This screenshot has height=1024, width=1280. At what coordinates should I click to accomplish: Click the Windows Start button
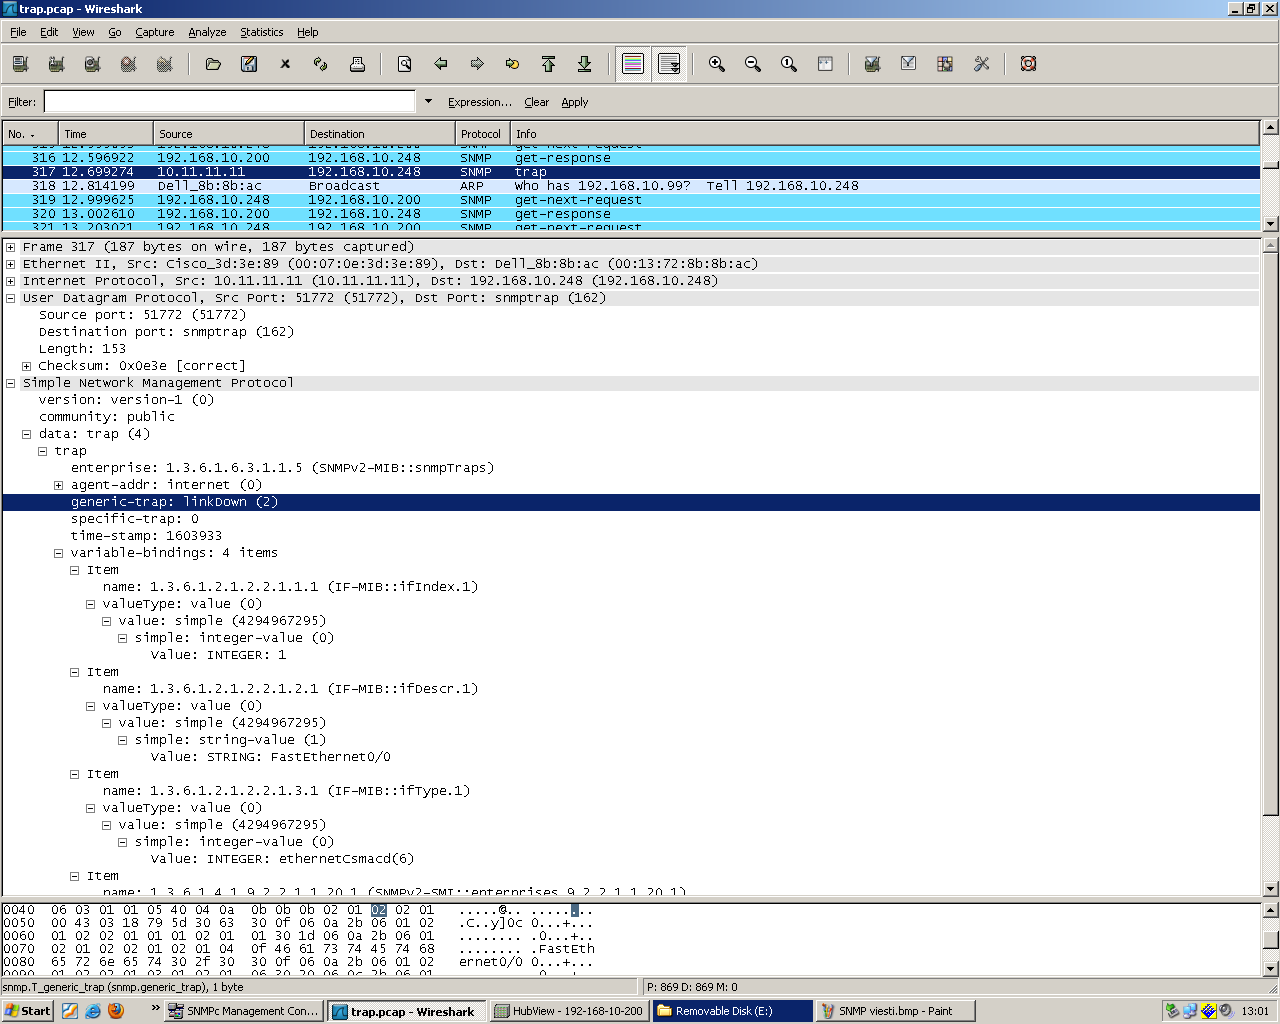(28, 1011)
